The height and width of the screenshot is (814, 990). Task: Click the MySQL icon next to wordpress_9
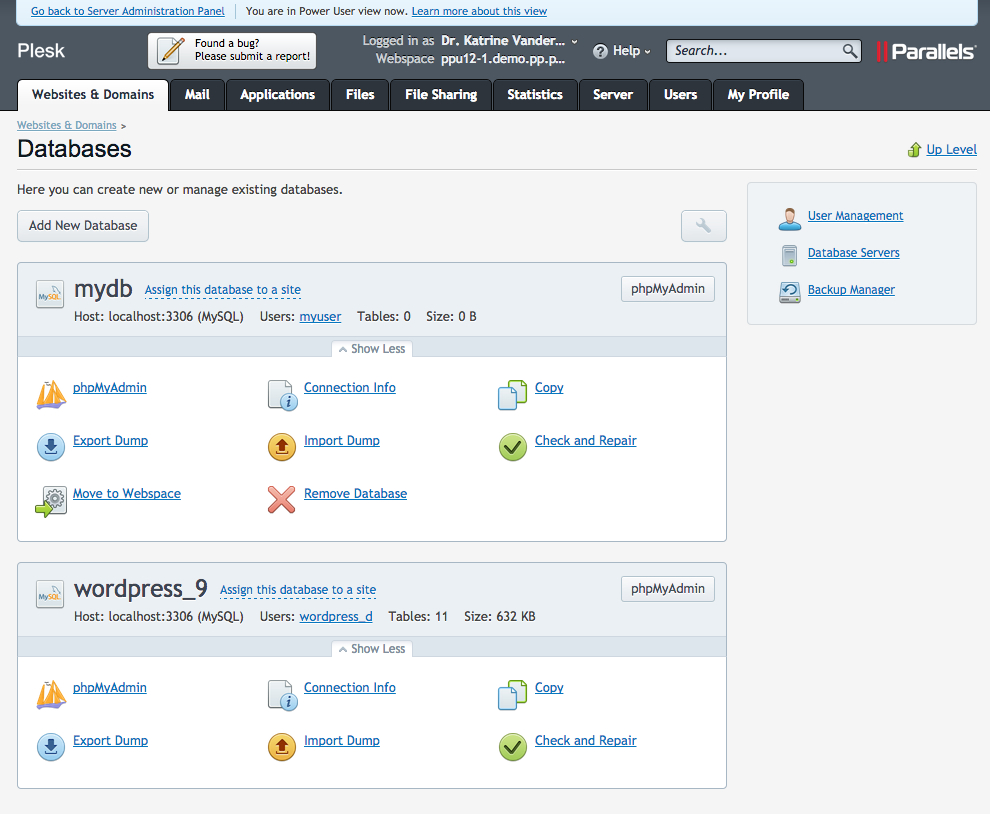pos(49,594)
